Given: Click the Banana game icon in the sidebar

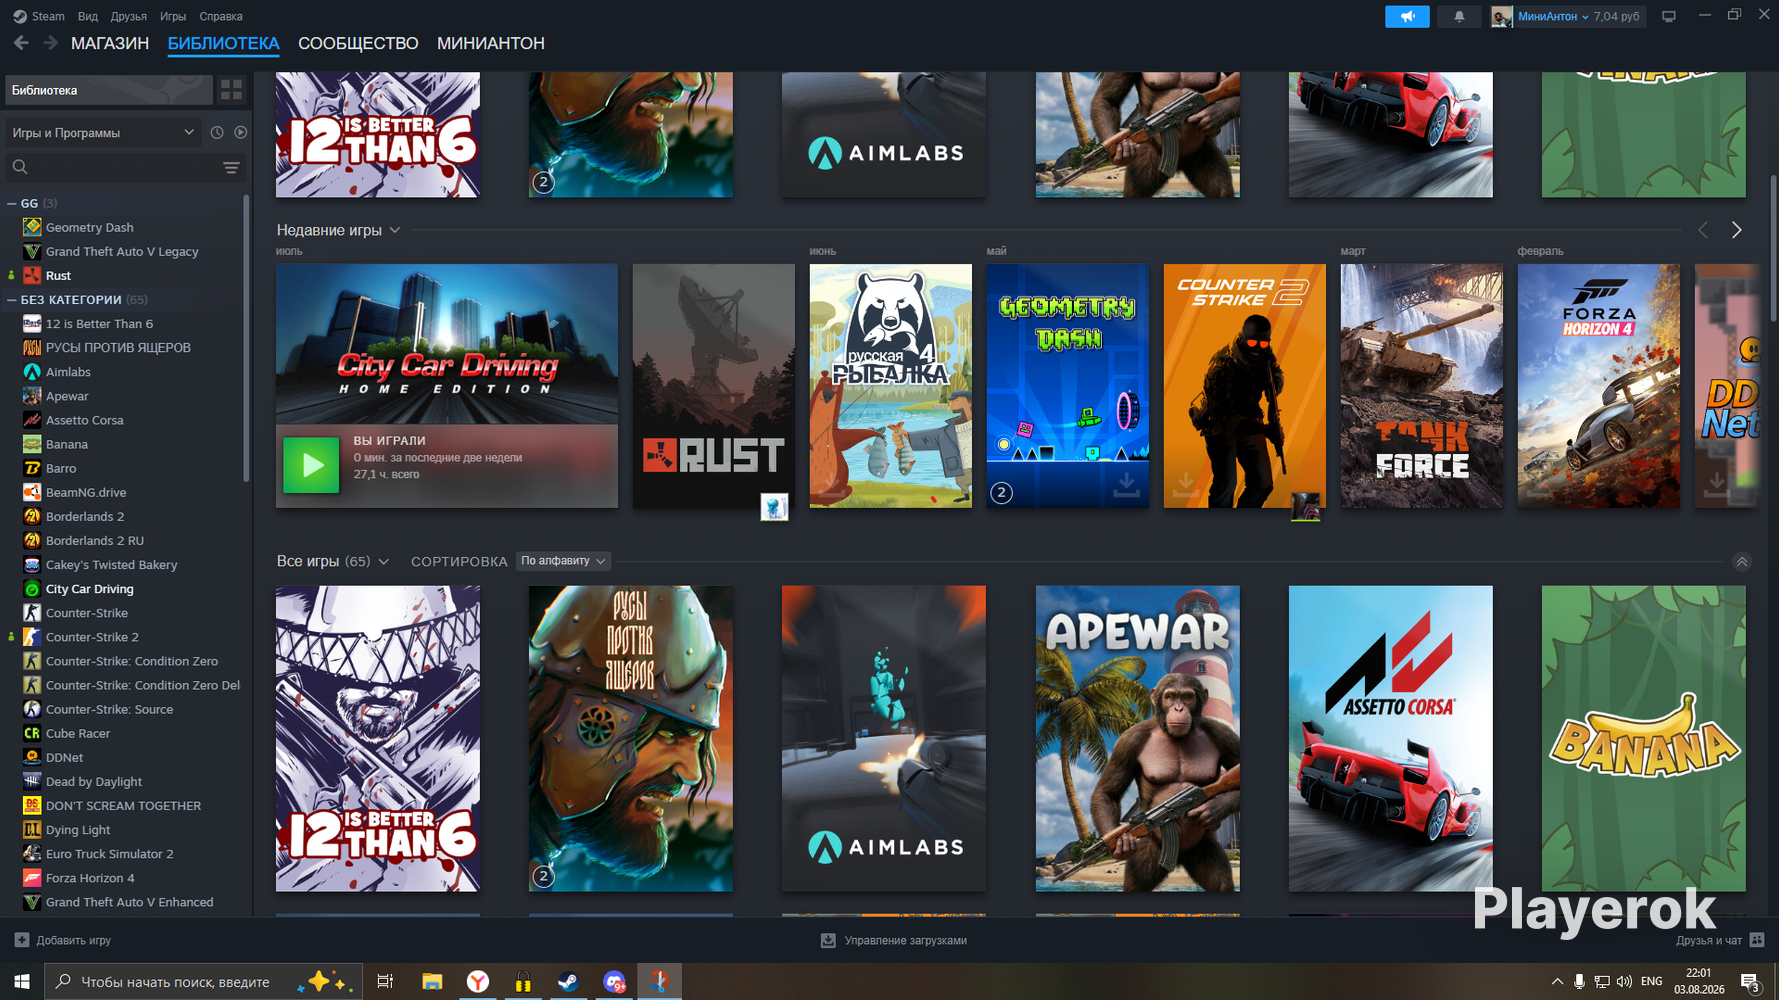Looking at the screenshot, I should click(x=32, y=444).
